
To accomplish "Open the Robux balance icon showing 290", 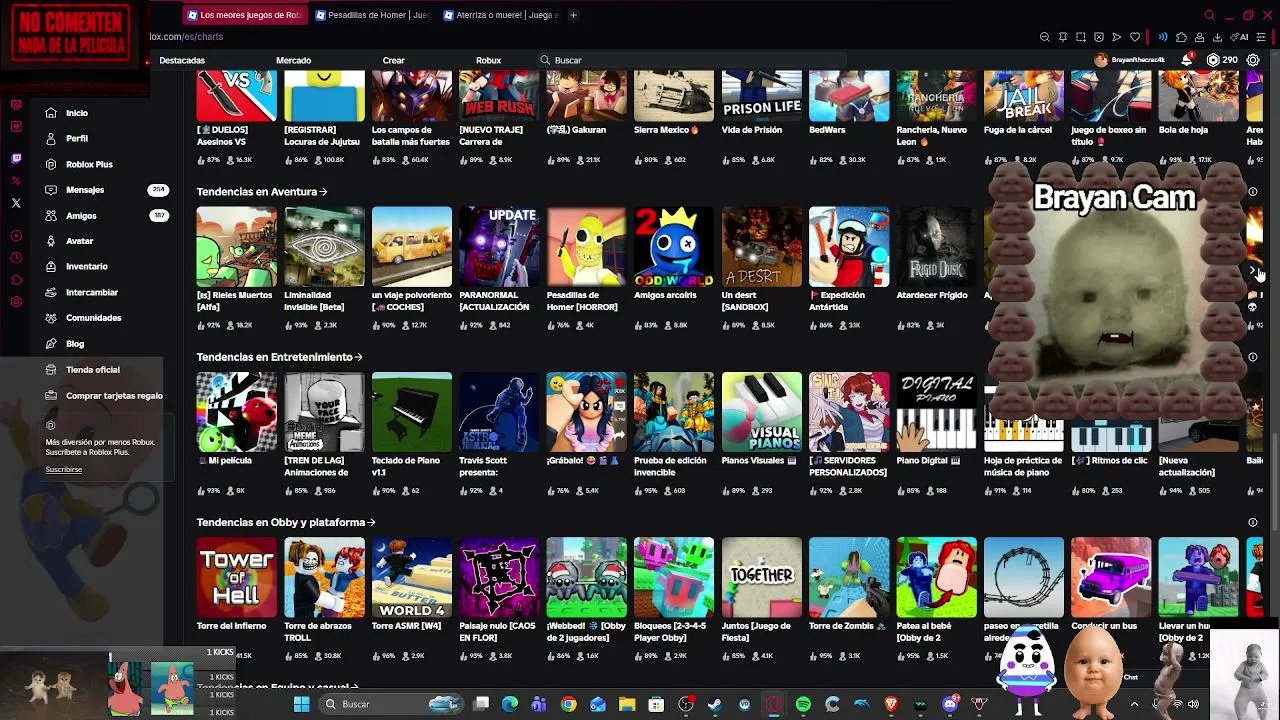I will coord(1213,60).
